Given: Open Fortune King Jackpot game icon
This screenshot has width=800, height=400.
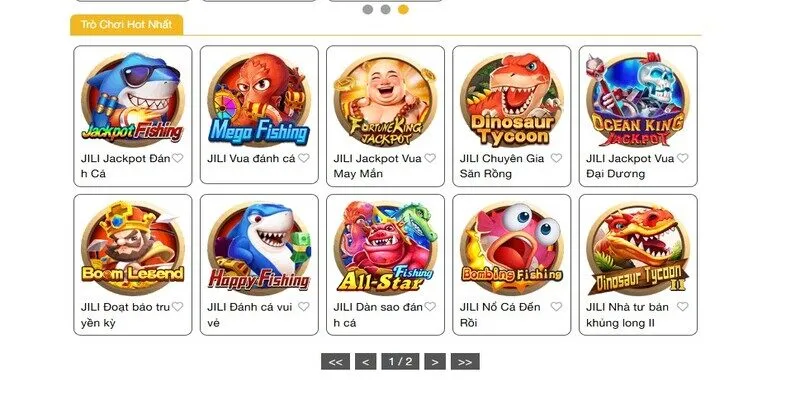Looking at the screenshot, I should (x=385, y=99).
